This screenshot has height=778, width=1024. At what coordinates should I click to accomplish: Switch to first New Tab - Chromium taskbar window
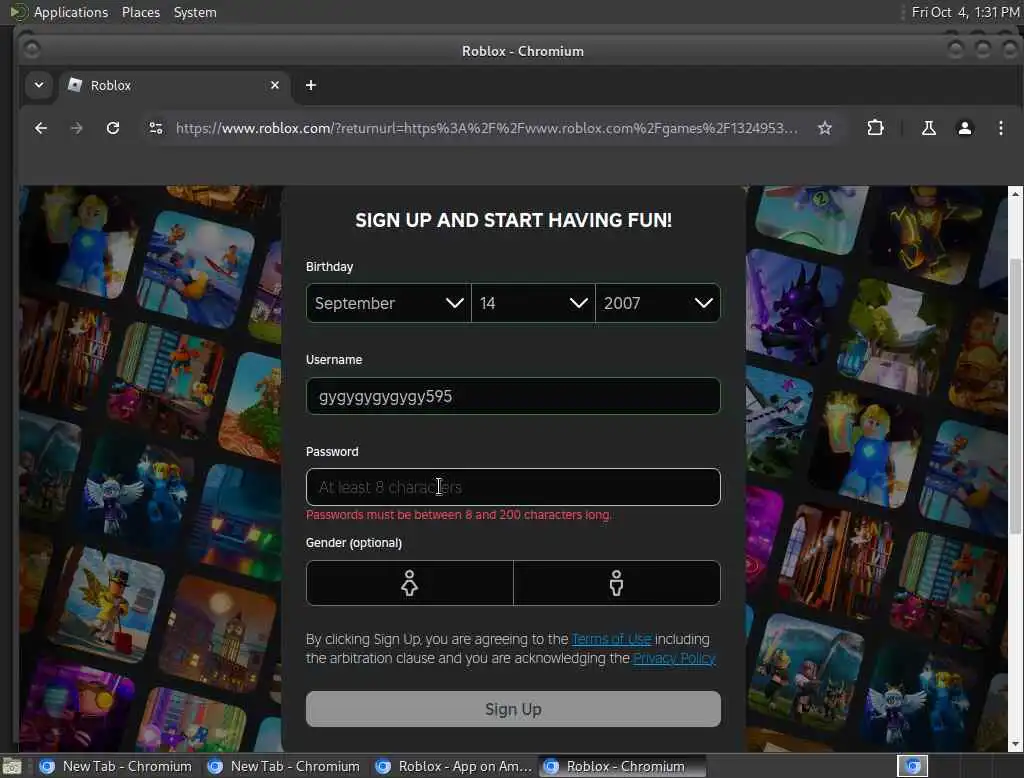[x=116, y=766]
